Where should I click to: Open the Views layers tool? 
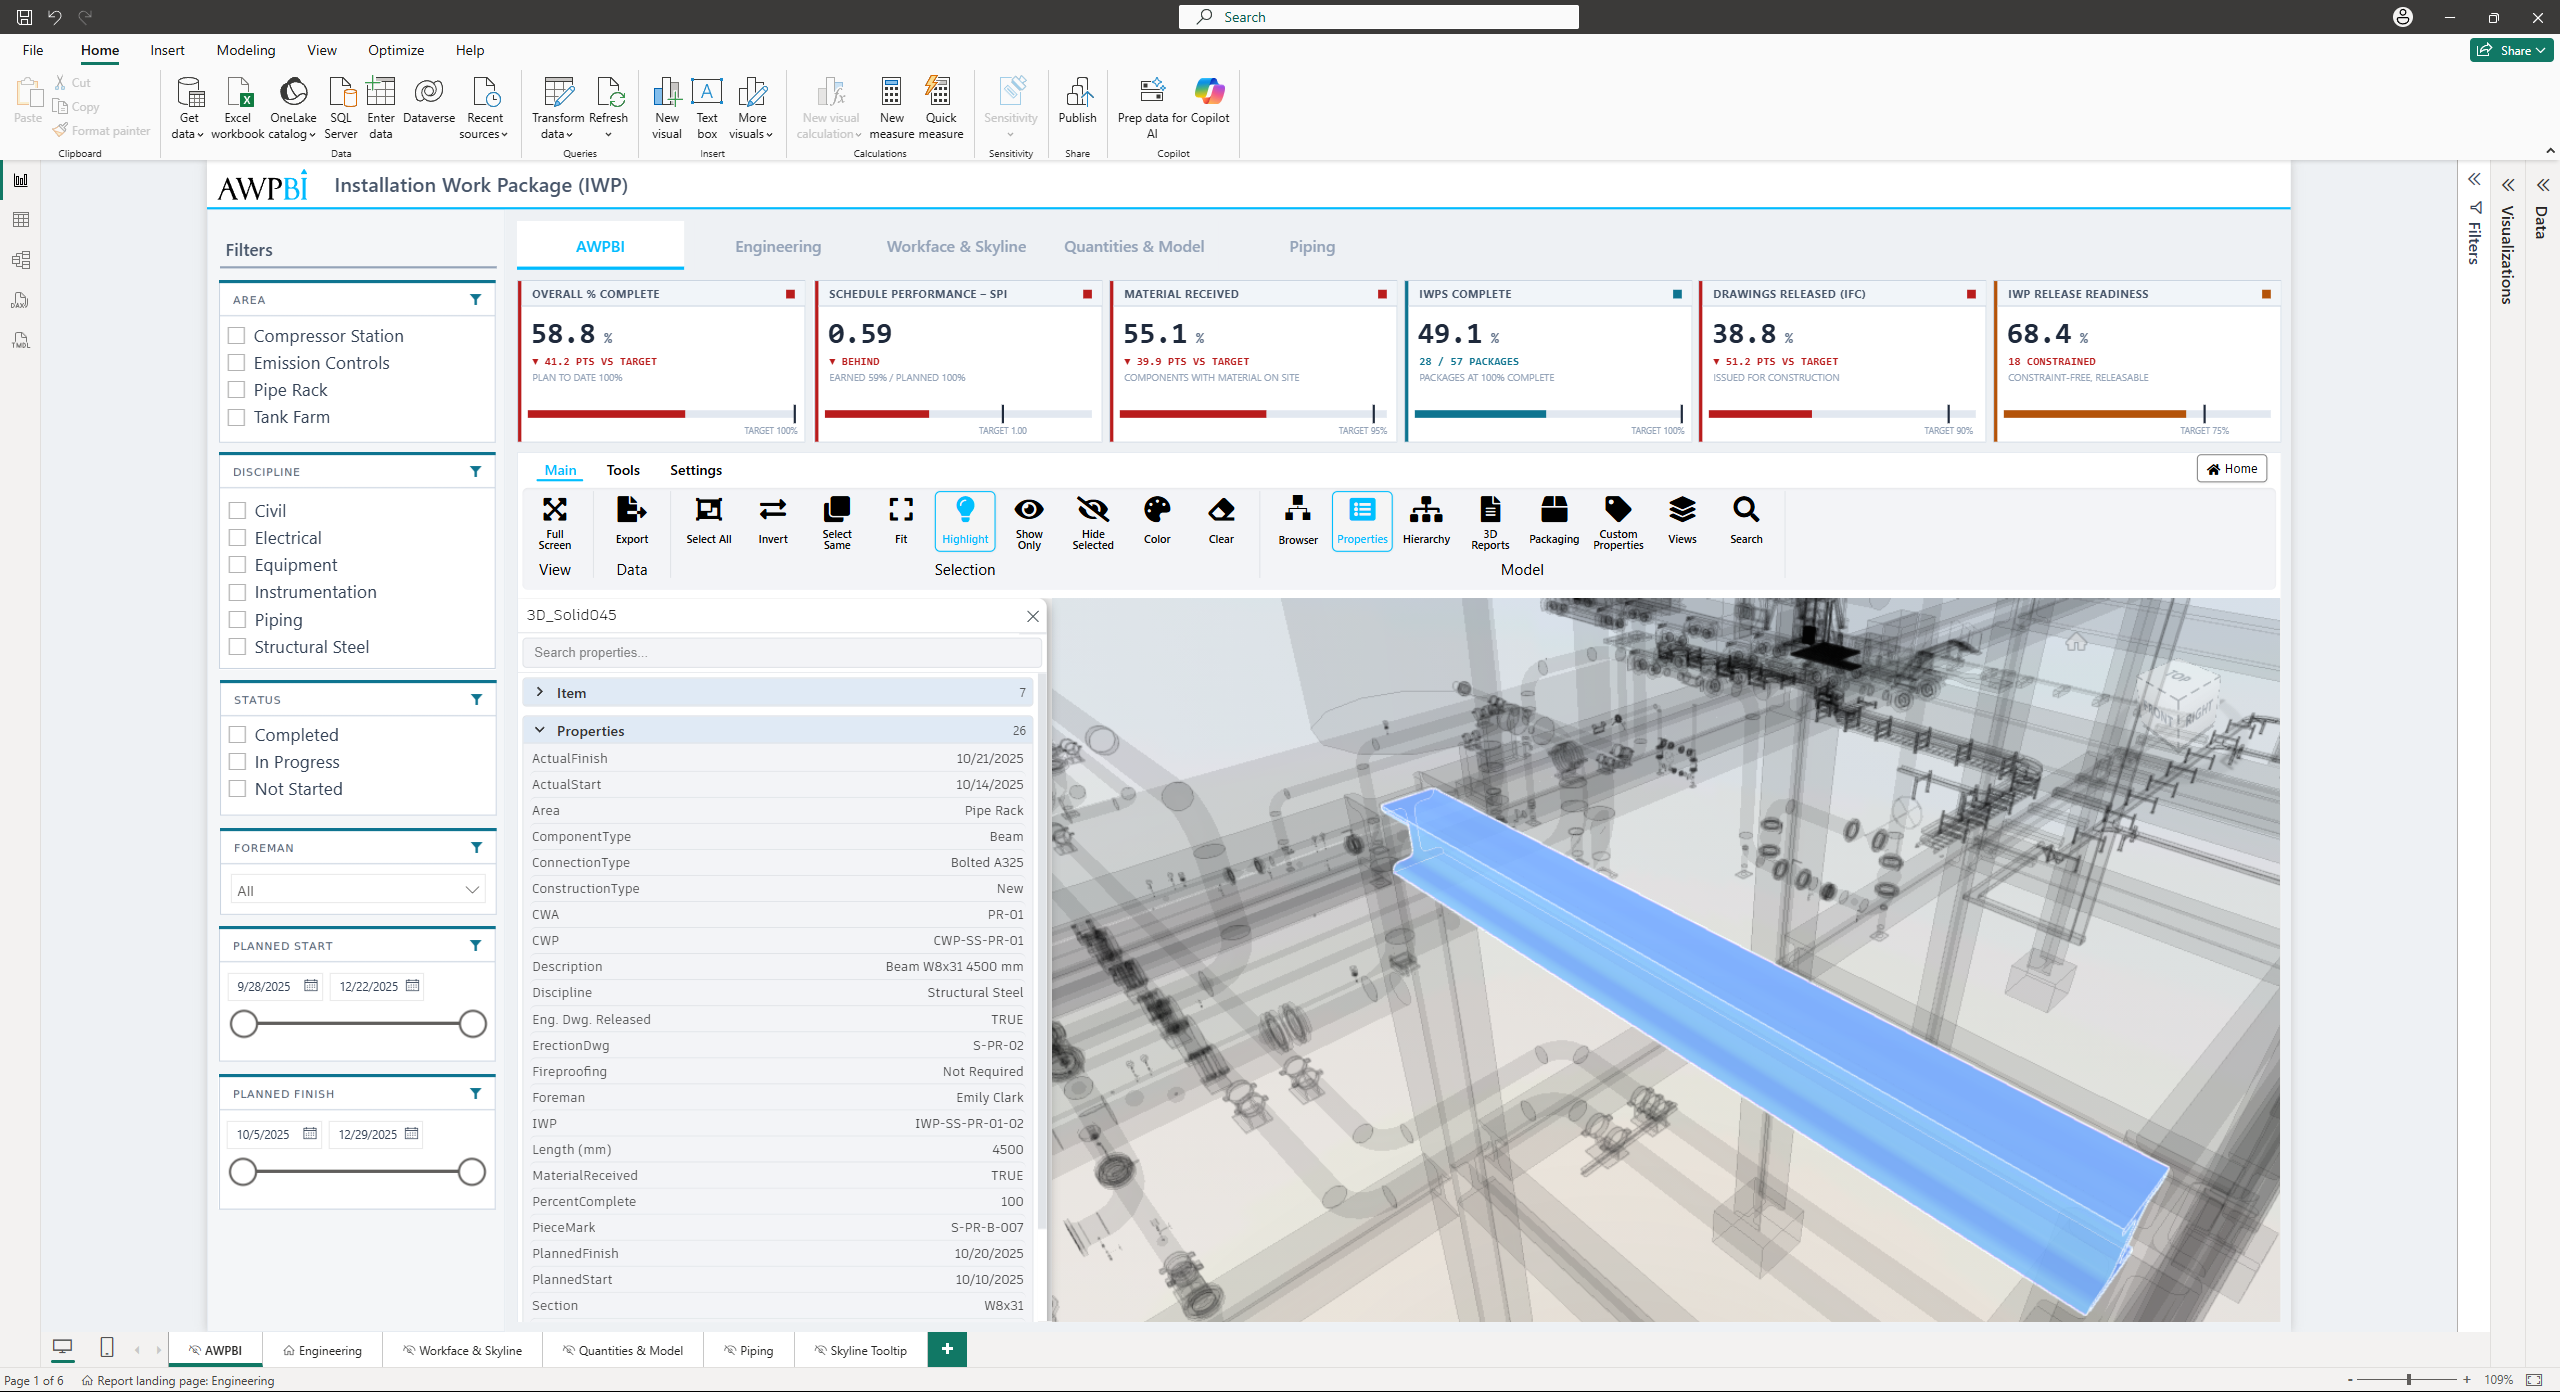(1682, 521)
